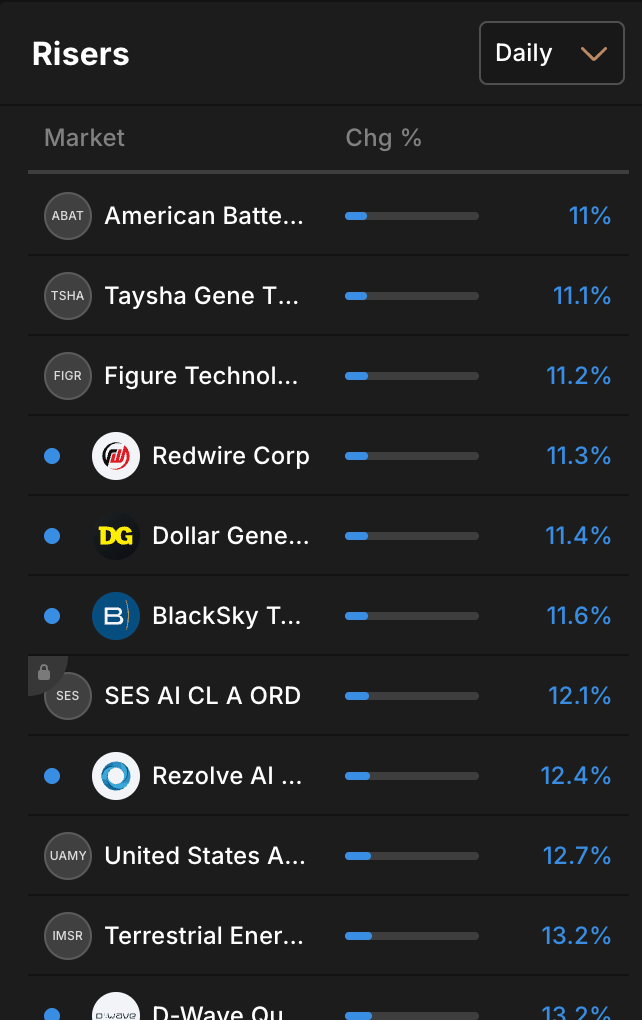Click the BlackSky logo icon

[116, 616]
